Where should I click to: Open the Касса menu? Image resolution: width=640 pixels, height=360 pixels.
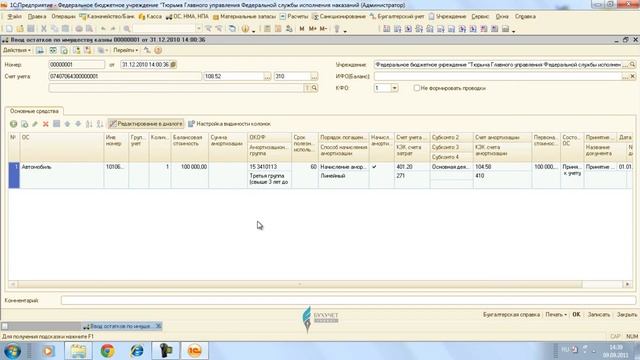tap(150, 17)
